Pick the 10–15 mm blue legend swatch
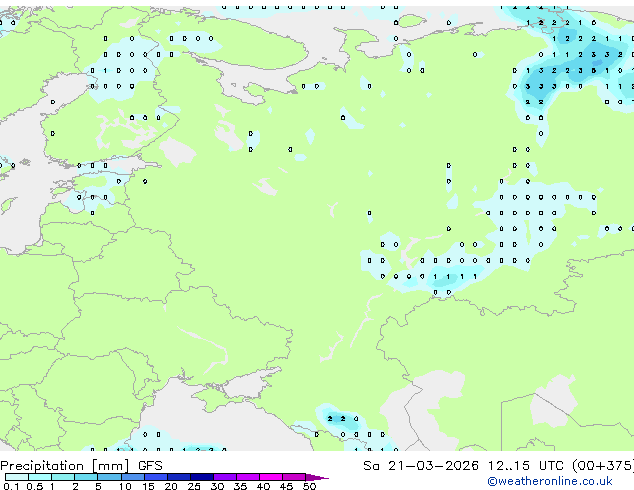This screenshot has width=634, height=490. click(x=132, y=477)
